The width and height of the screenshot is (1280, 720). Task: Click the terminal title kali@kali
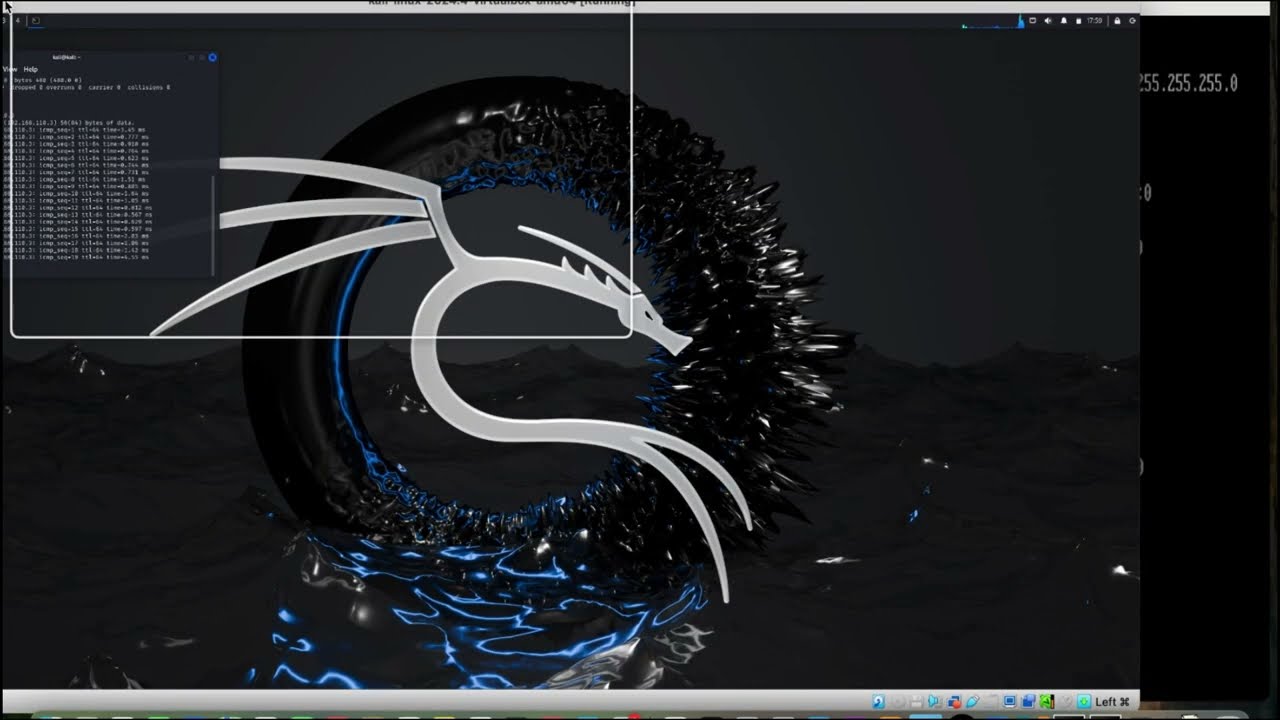pyautogui.click(x=66, y=58)
